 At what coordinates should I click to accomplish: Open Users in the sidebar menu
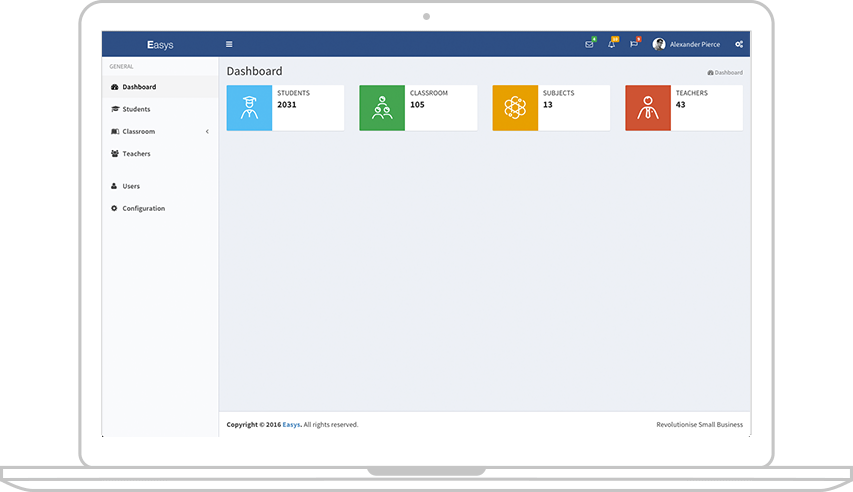[131, 186]
